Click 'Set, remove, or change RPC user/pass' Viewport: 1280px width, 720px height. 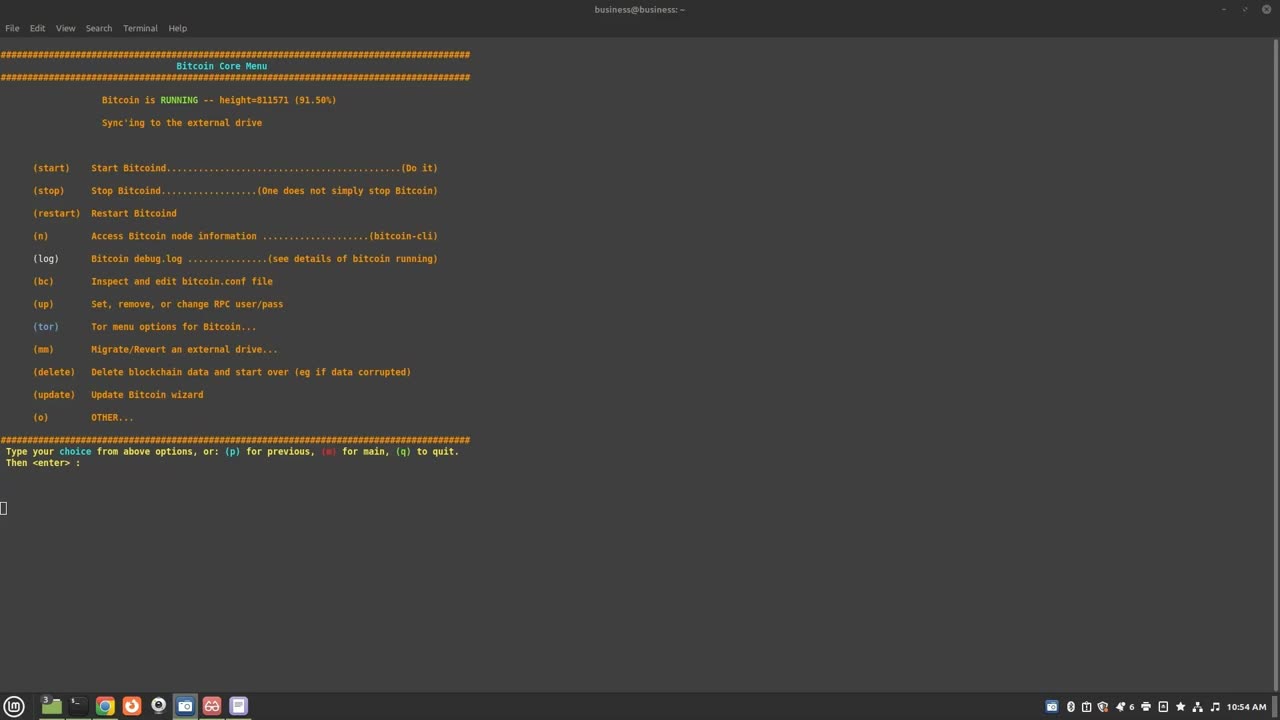187,304
